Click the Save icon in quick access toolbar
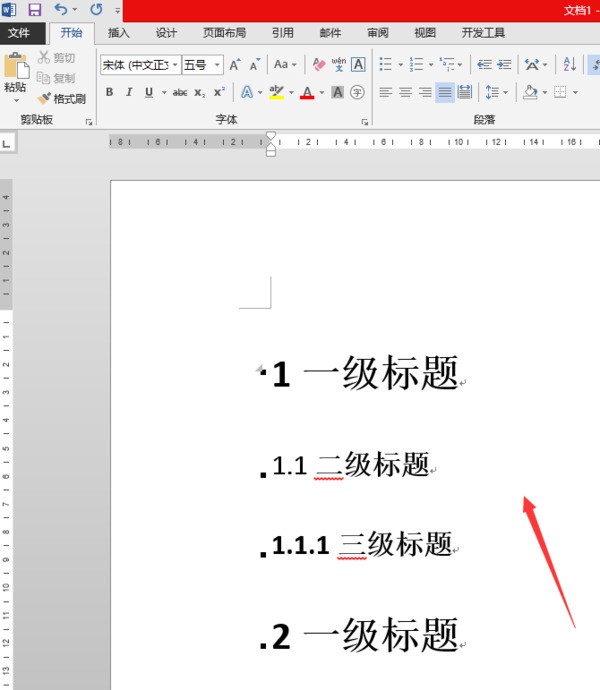Viewport: 600px width, 690px height. click(35, 10)
